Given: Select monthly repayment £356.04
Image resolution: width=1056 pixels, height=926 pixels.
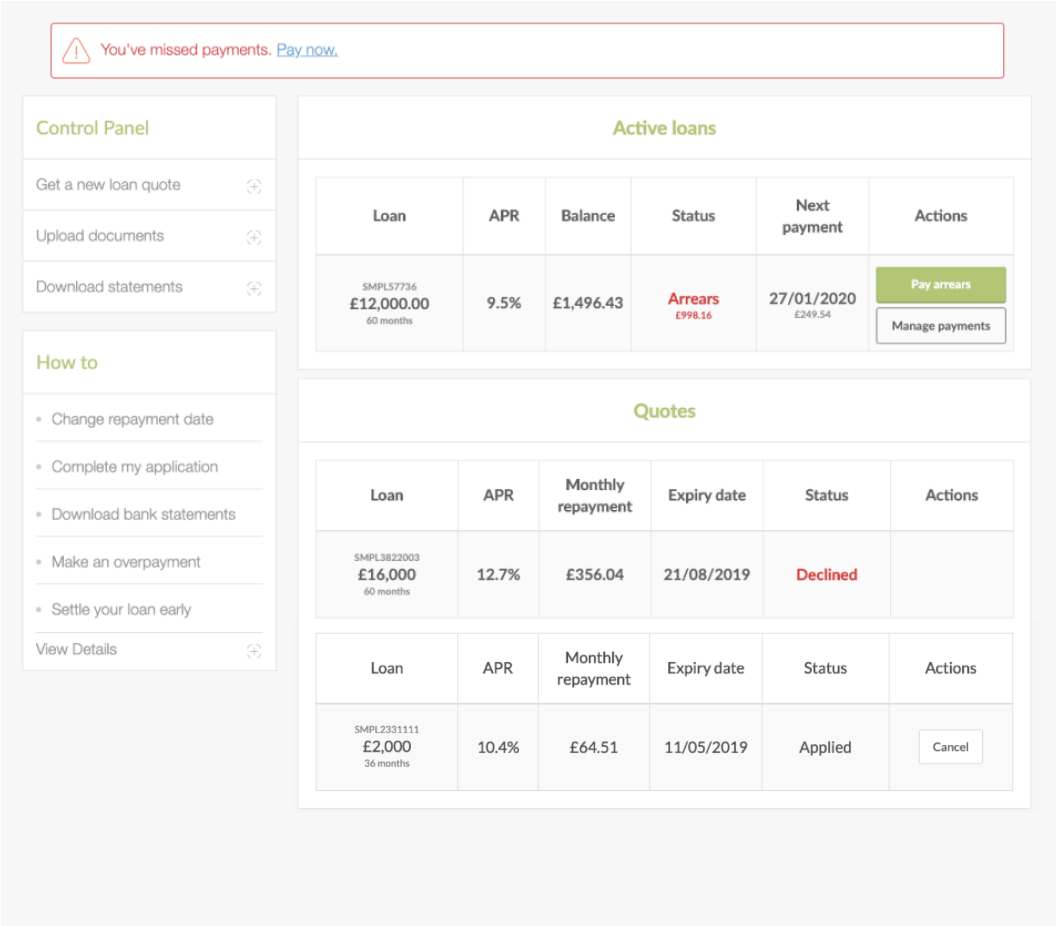Looking at the screenshot, I should coord(595,574).
